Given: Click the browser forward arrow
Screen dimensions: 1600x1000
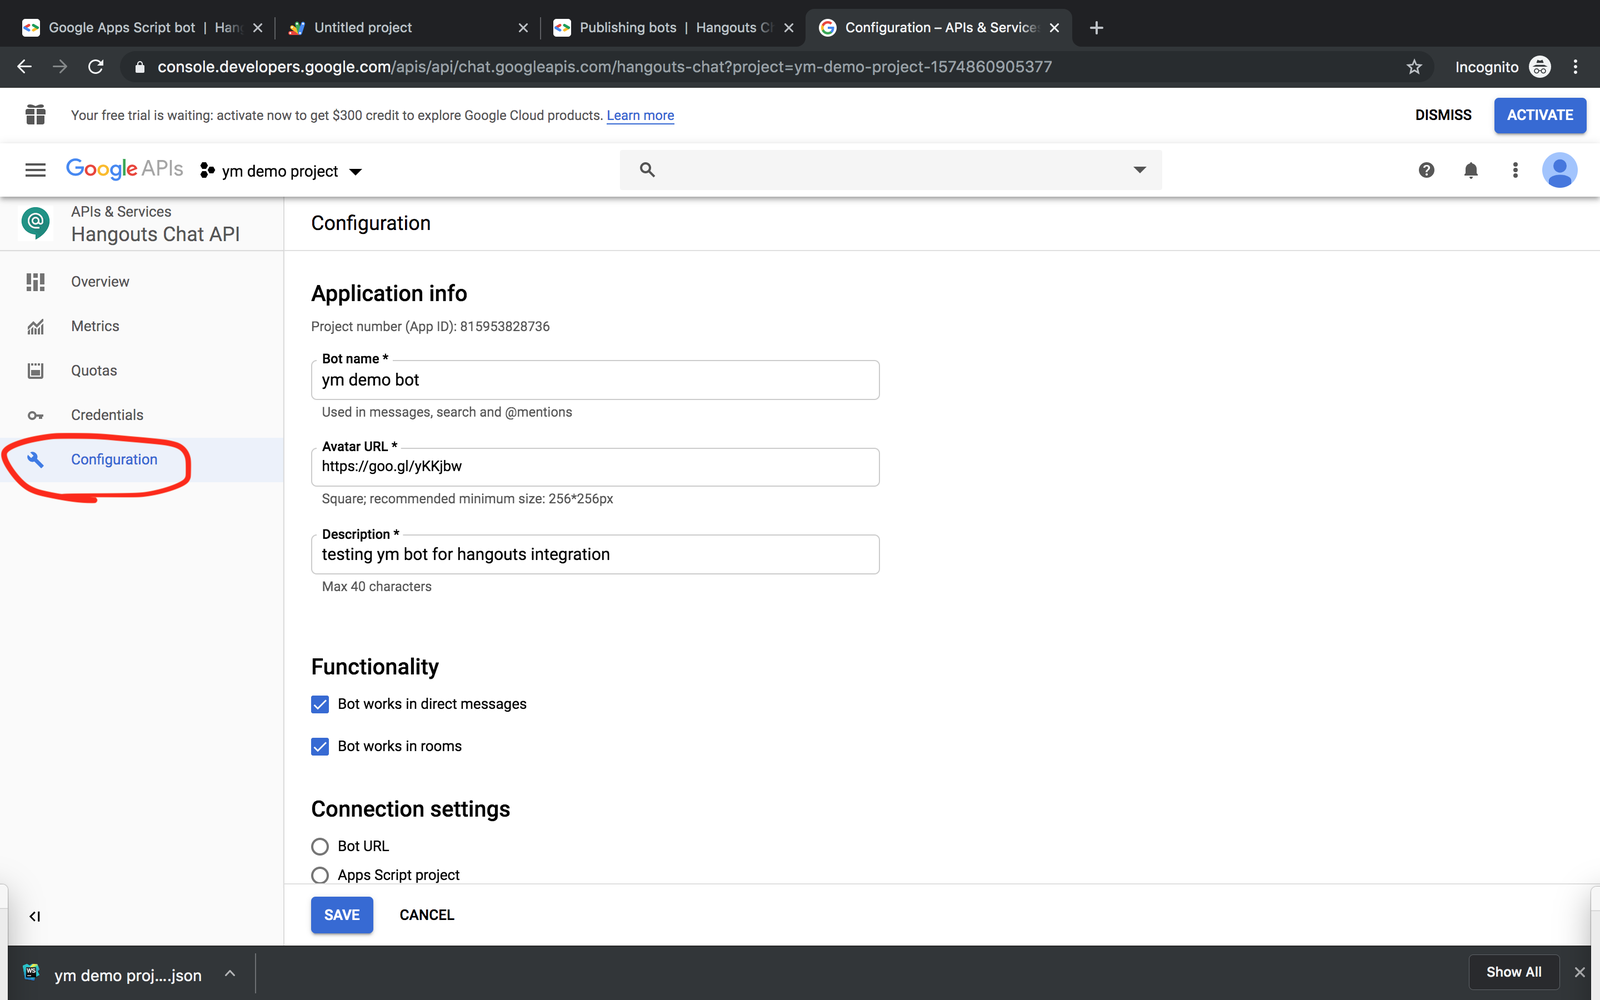Looking at the screenshot, I should coord(60,67).
